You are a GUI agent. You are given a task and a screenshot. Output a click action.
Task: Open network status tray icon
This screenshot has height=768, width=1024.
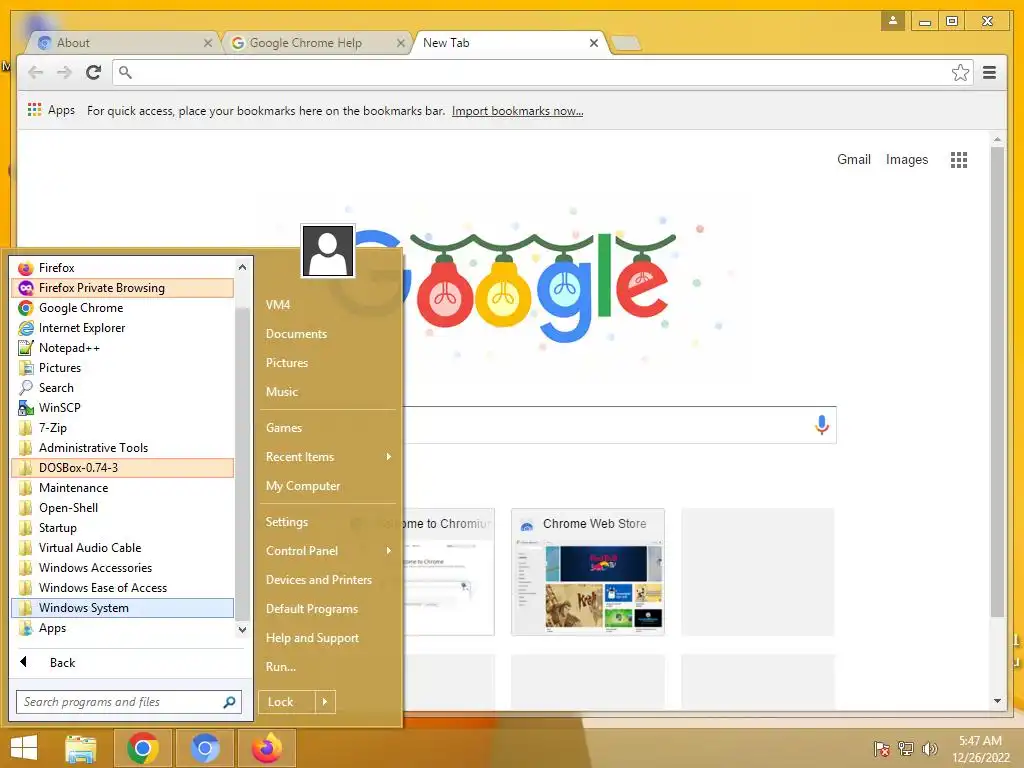tap(906, 748)
